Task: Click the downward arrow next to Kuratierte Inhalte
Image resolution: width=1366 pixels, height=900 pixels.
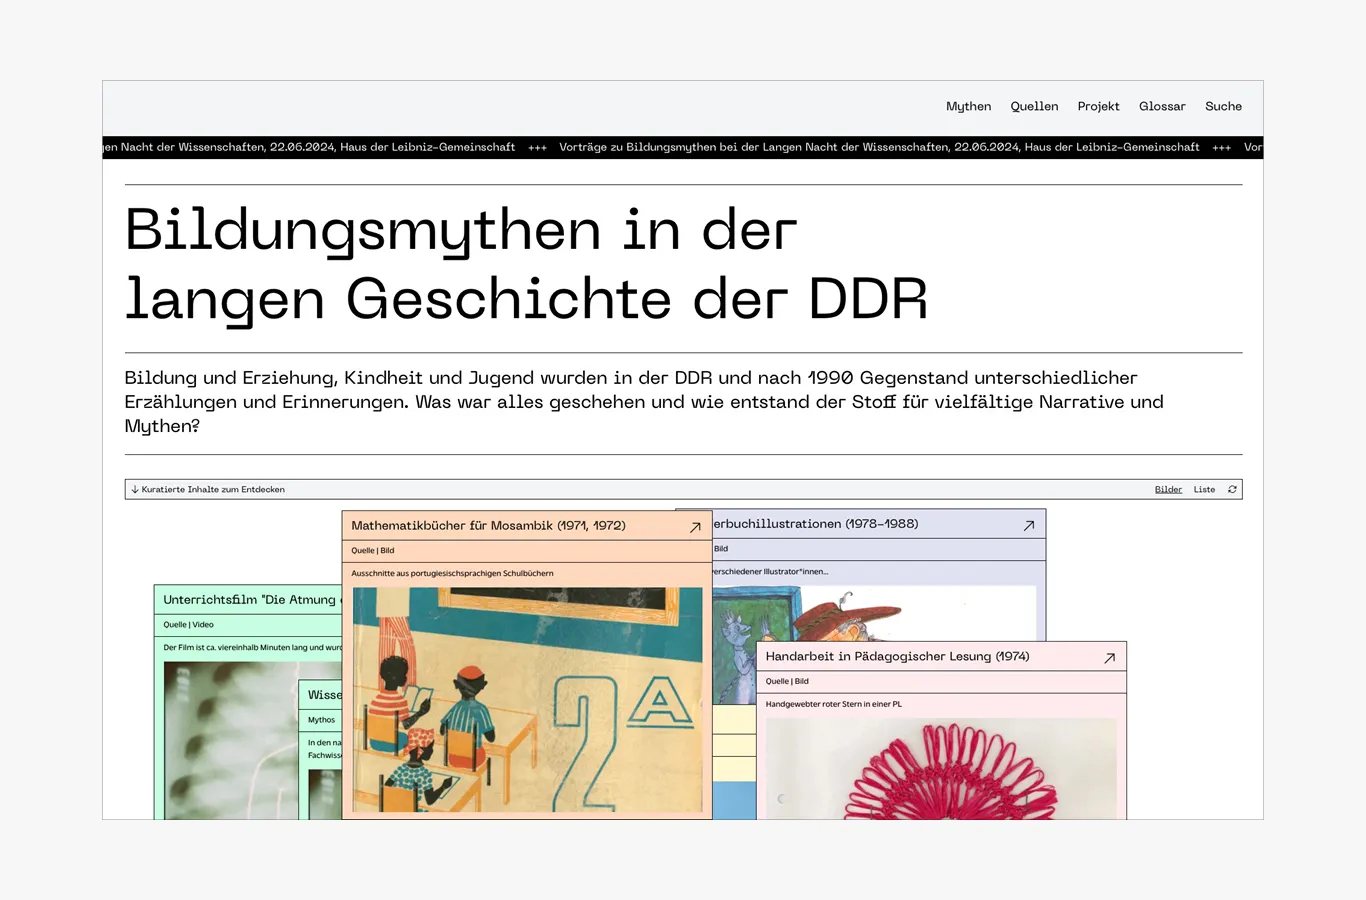Action: tap(134, 489)
